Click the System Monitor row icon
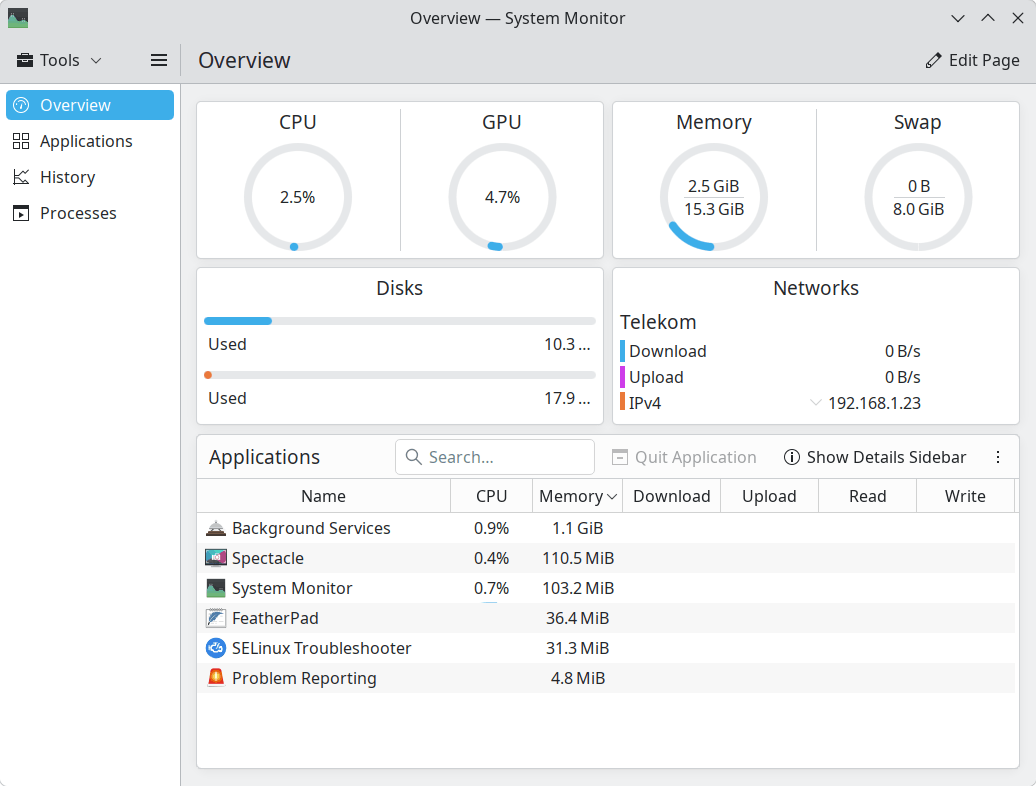Screen dimensions: 1036x786 tap(216, 588)
